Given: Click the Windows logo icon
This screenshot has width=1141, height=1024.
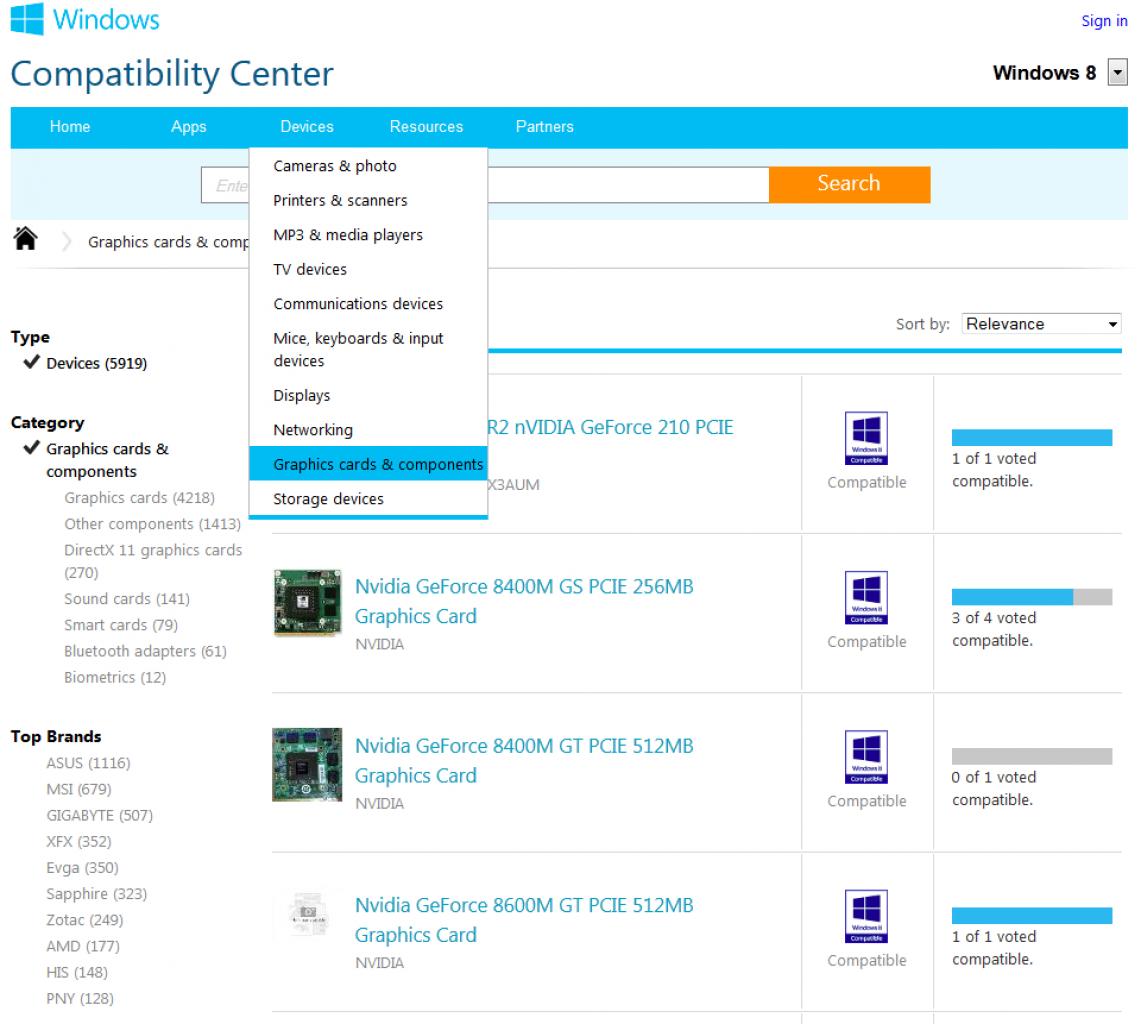Looking at the screenshot, I should click(x=27, y=18).
